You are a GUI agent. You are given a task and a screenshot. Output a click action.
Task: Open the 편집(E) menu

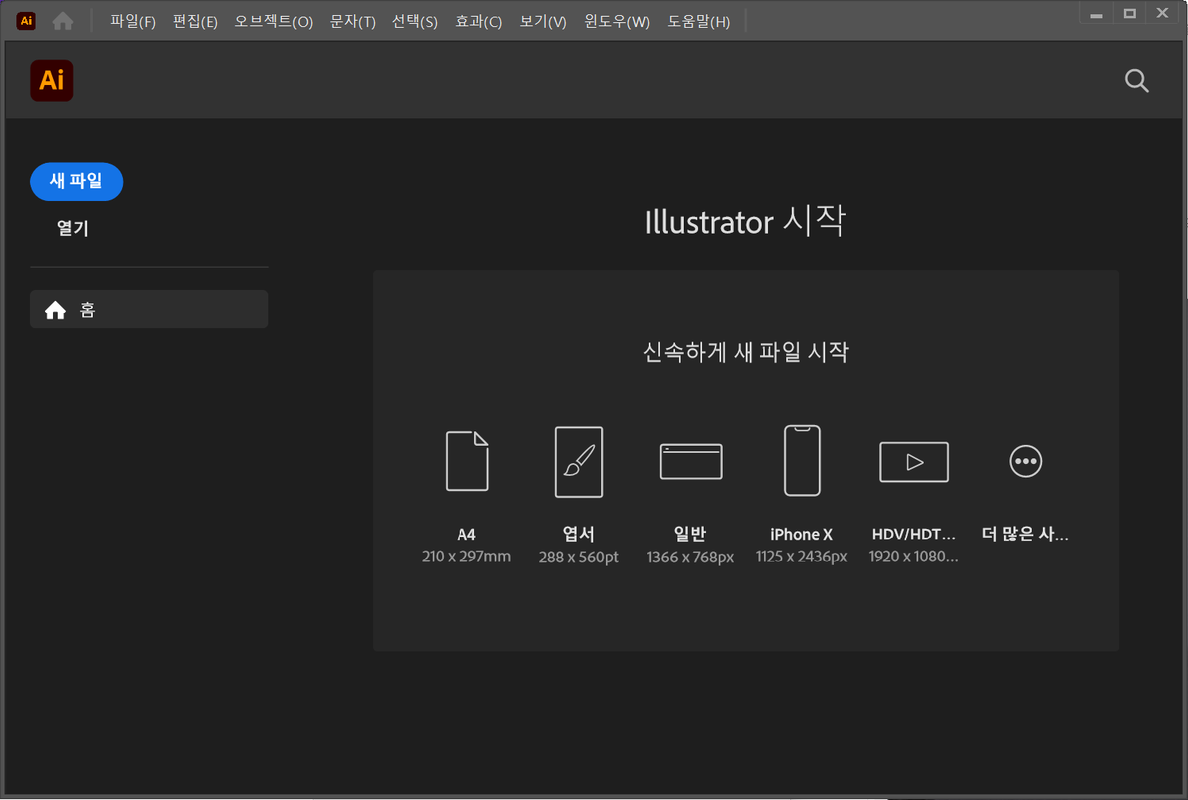click(195, 21)
